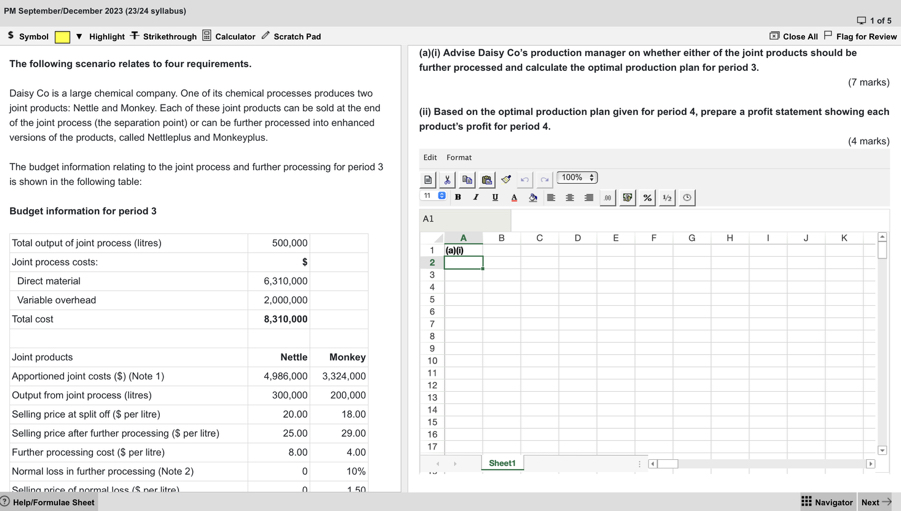Expand the highlight color dropdown arrow
Viewport: 901px width, 511px height.
pyautogui.click(x=79, y=37)
